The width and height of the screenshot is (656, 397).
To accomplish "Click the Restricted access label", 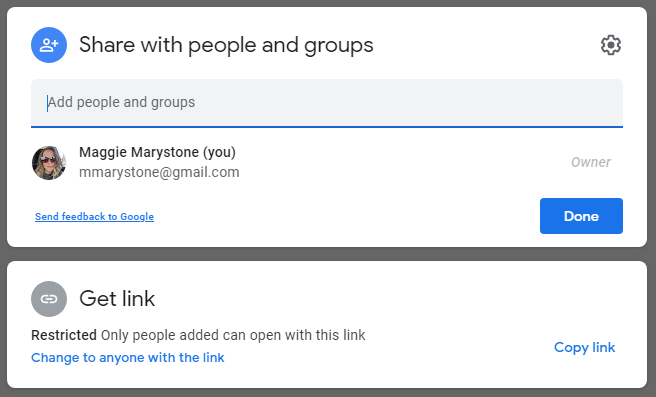I will [x=64, y=335].
